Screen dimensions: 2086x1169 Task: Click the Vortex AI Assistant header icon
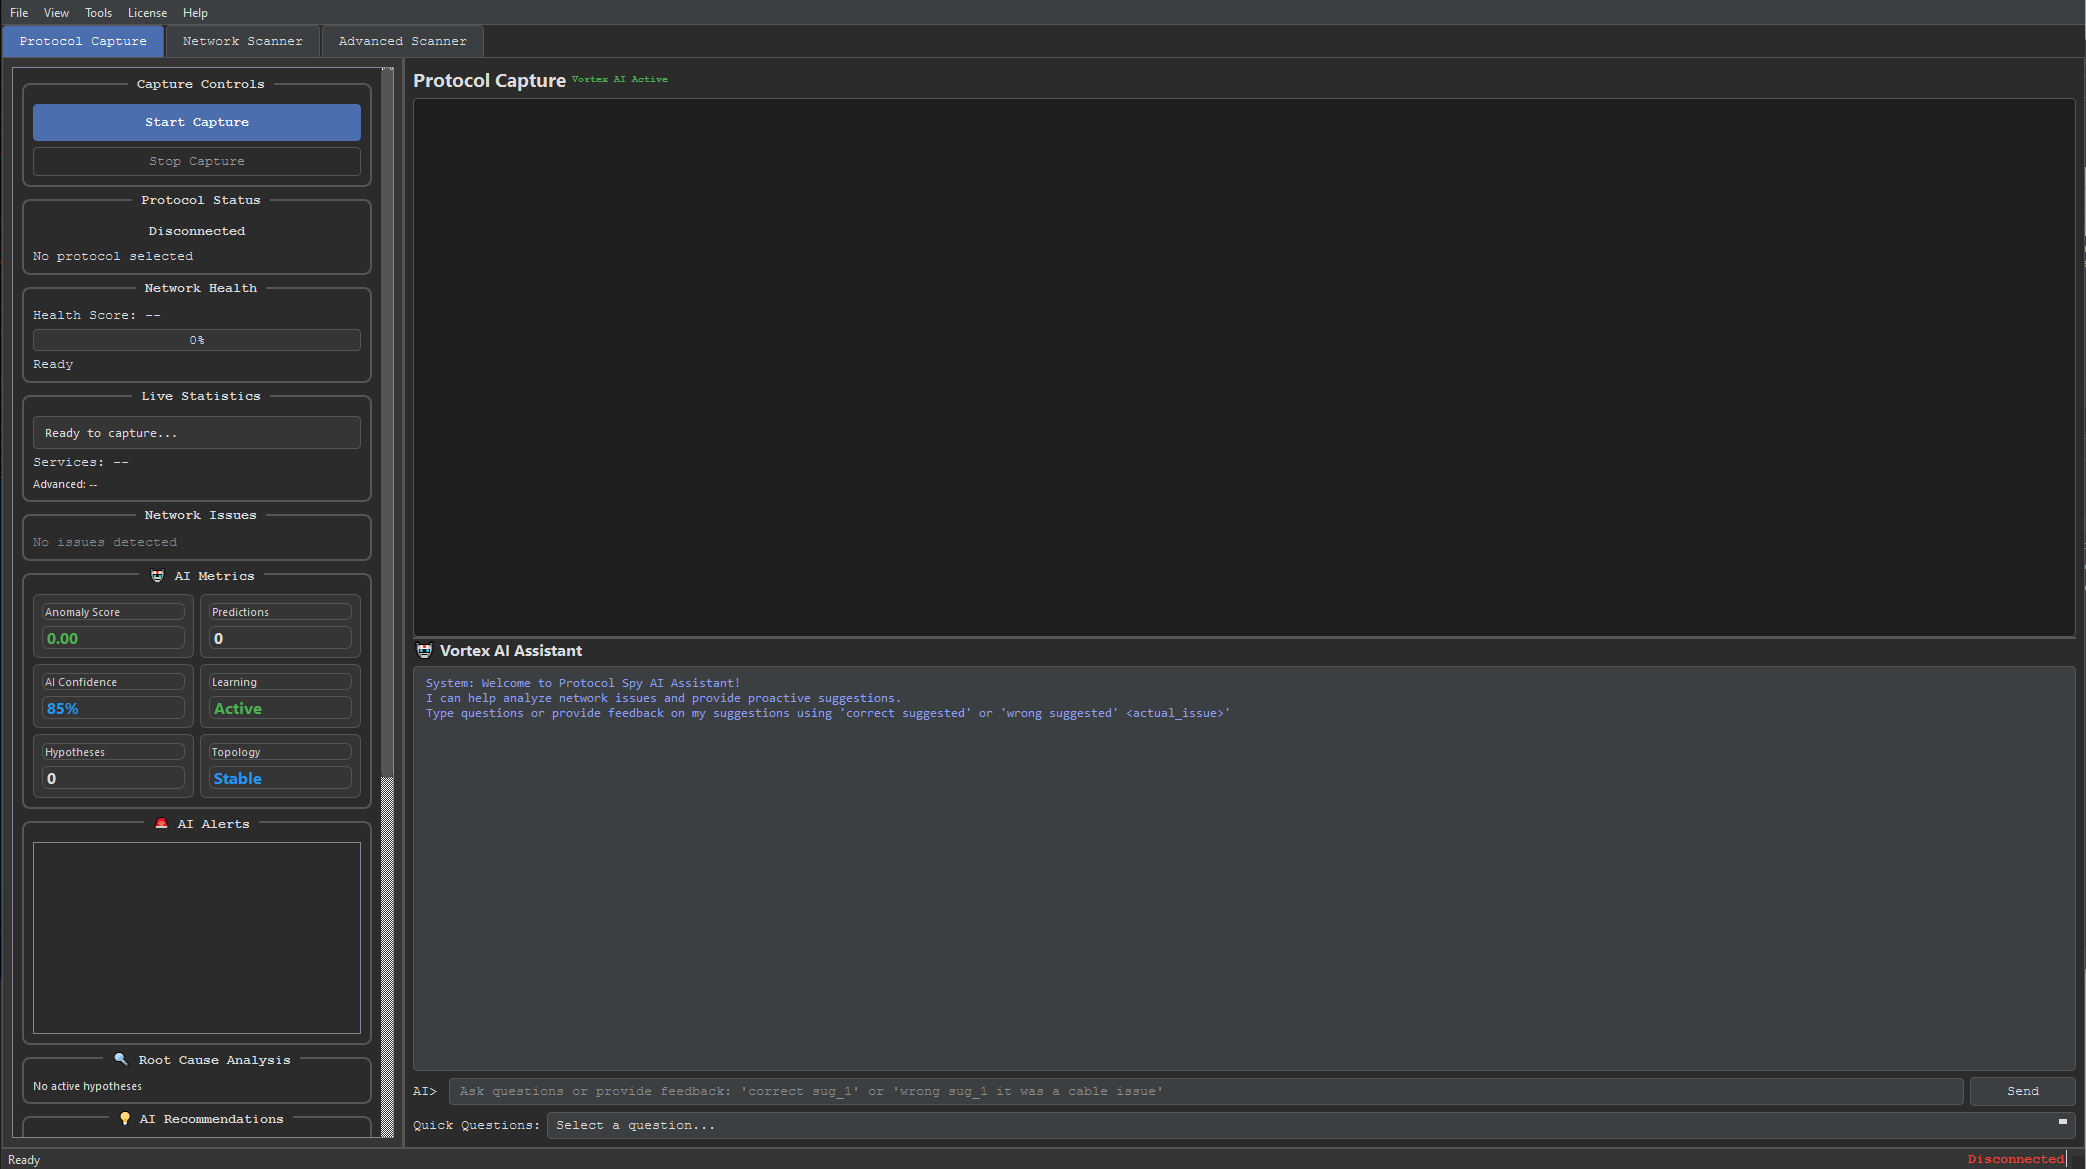(x=424, y=650)
